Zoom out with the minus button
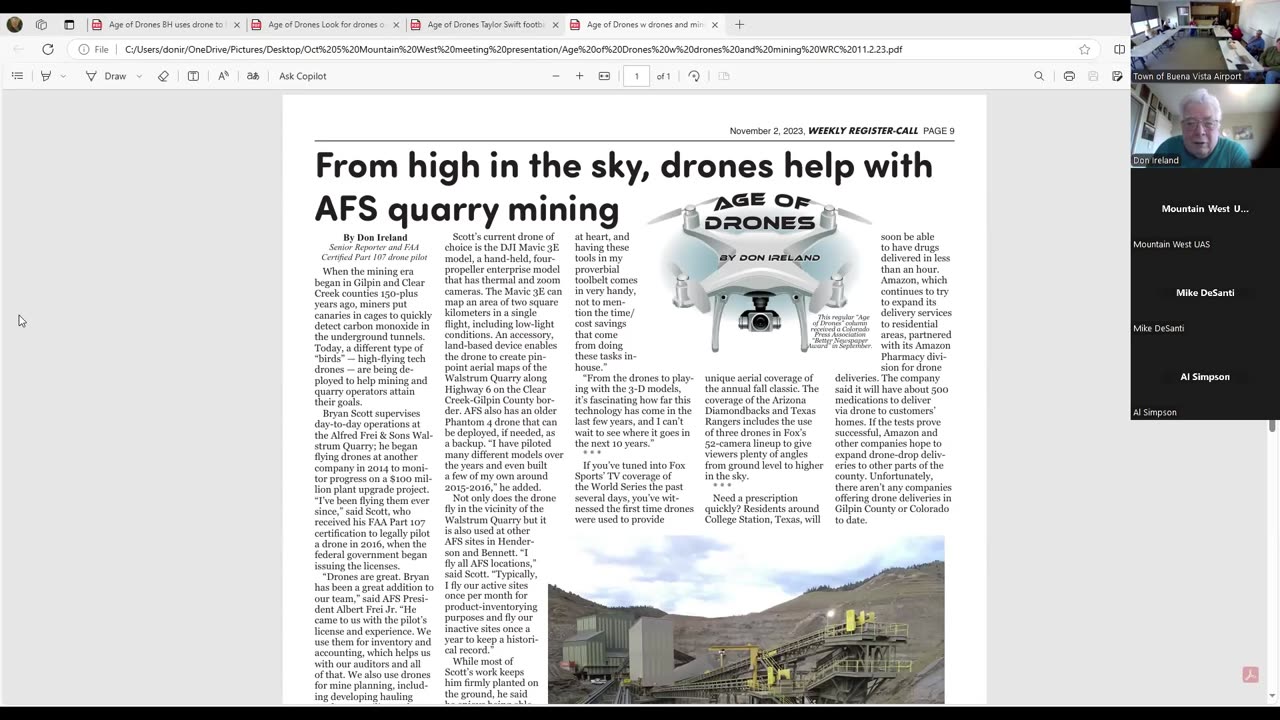This screenshot has width=1280, height=720. pyautogui.click(x=556, y=76)
